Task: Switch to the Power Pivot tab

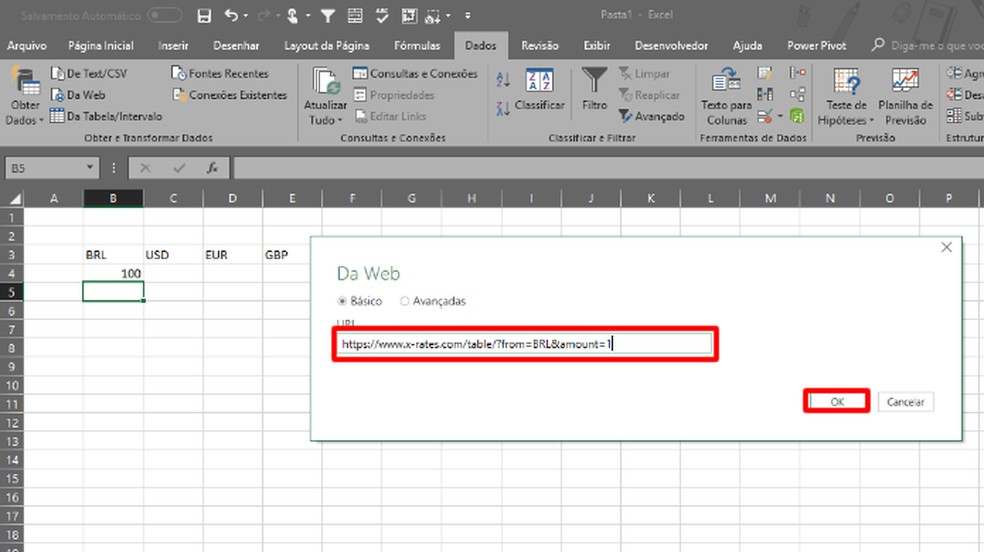Action: point(816,46)
